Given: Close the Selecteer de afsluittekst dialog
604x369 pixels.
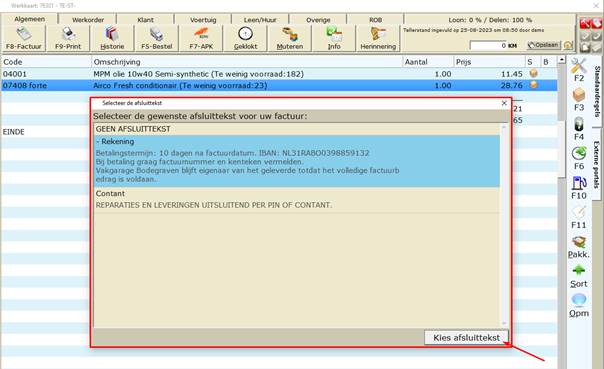Looking at the screenshot, I should point(504,103).
